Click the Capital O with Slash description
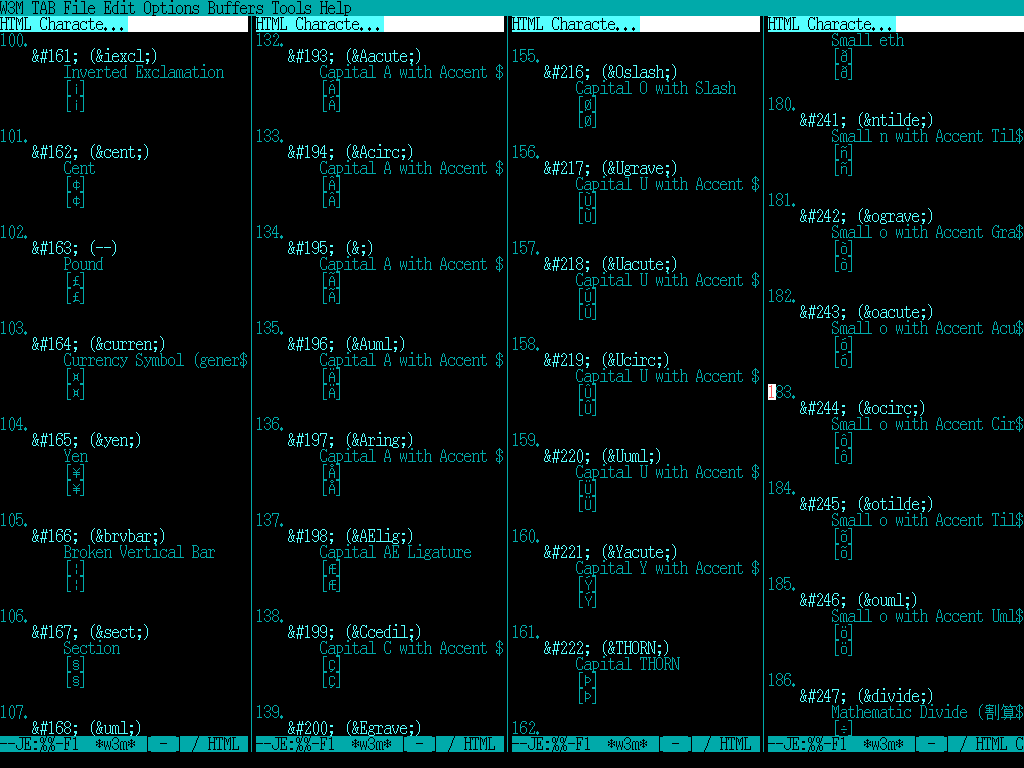1024x768 pixels. [x=656, y=88]
